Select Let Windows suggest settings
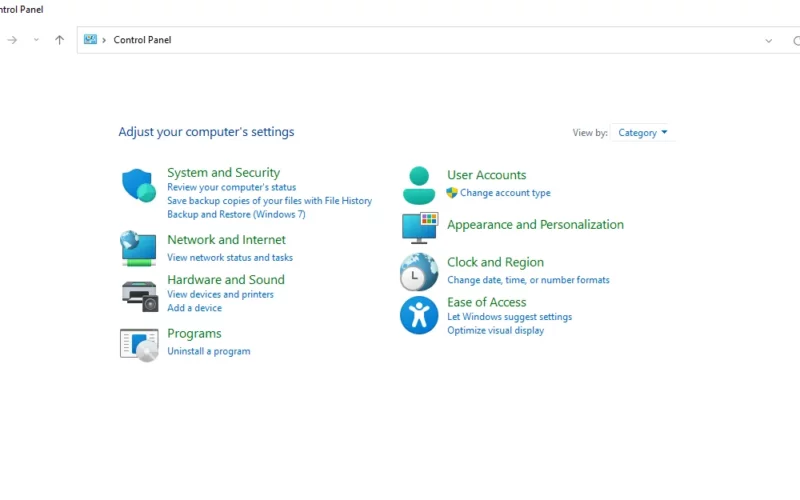The image size is (800, 500). coord(510,317)
